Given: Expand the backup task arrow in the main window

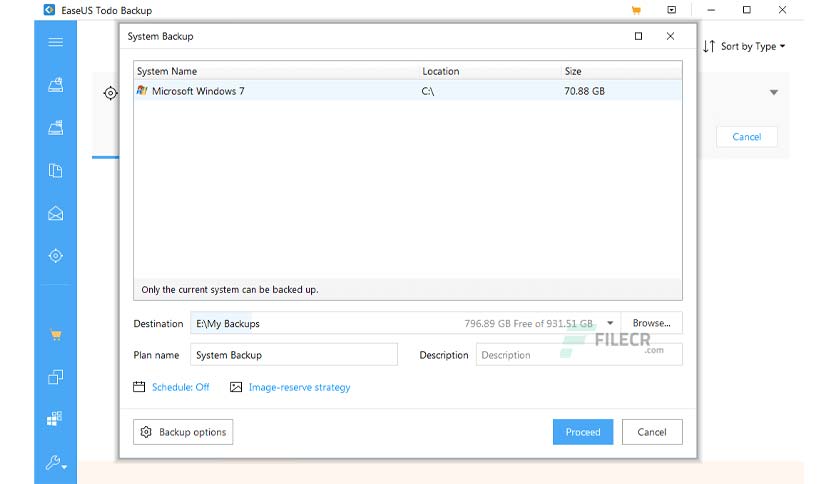Looking at the screenshot, I should (x=774, y=93).
